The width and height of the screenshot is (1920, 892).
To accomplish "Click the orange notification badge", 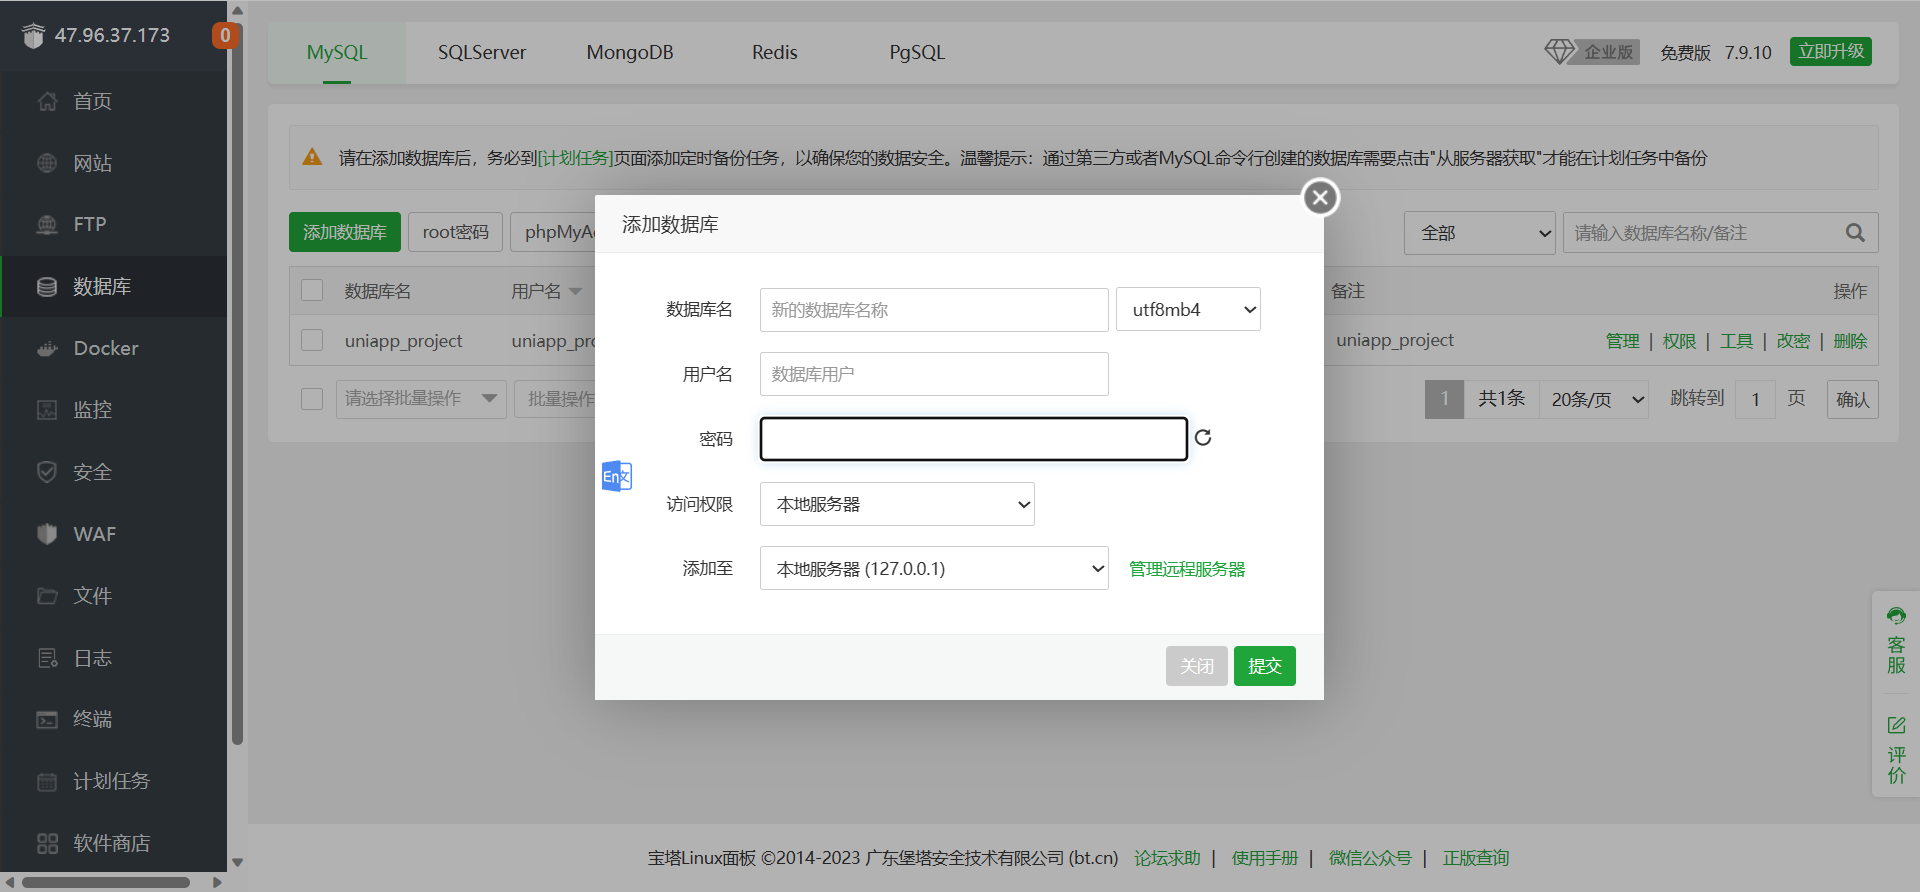I will pos(225,36).
